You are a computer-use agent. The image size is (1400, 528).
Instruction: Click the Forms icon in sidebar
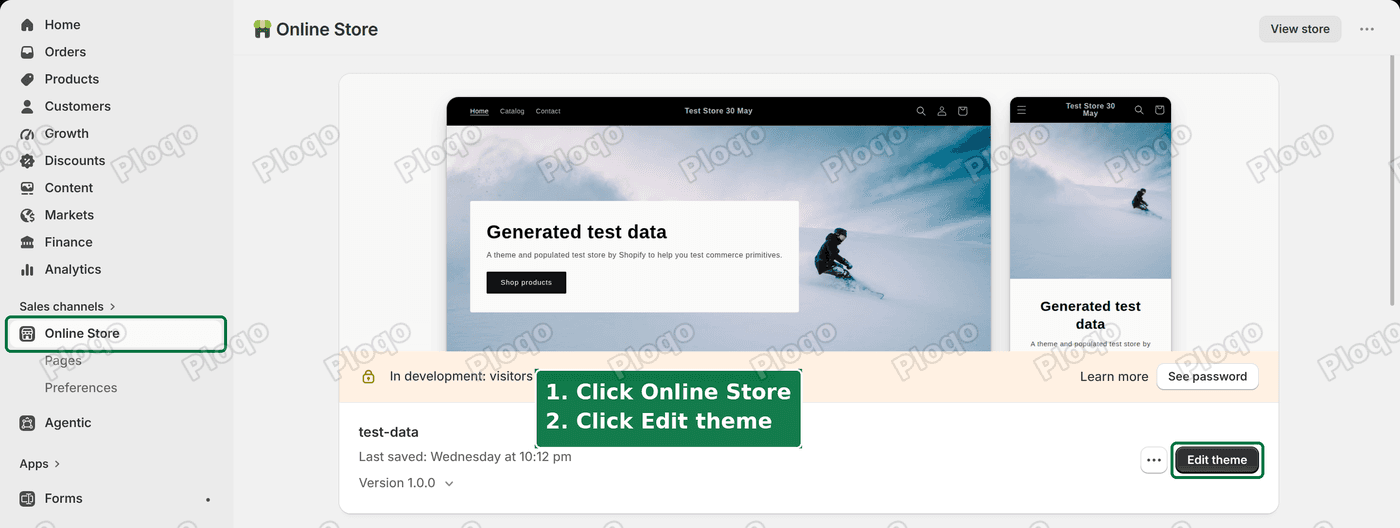pos(28,499)
